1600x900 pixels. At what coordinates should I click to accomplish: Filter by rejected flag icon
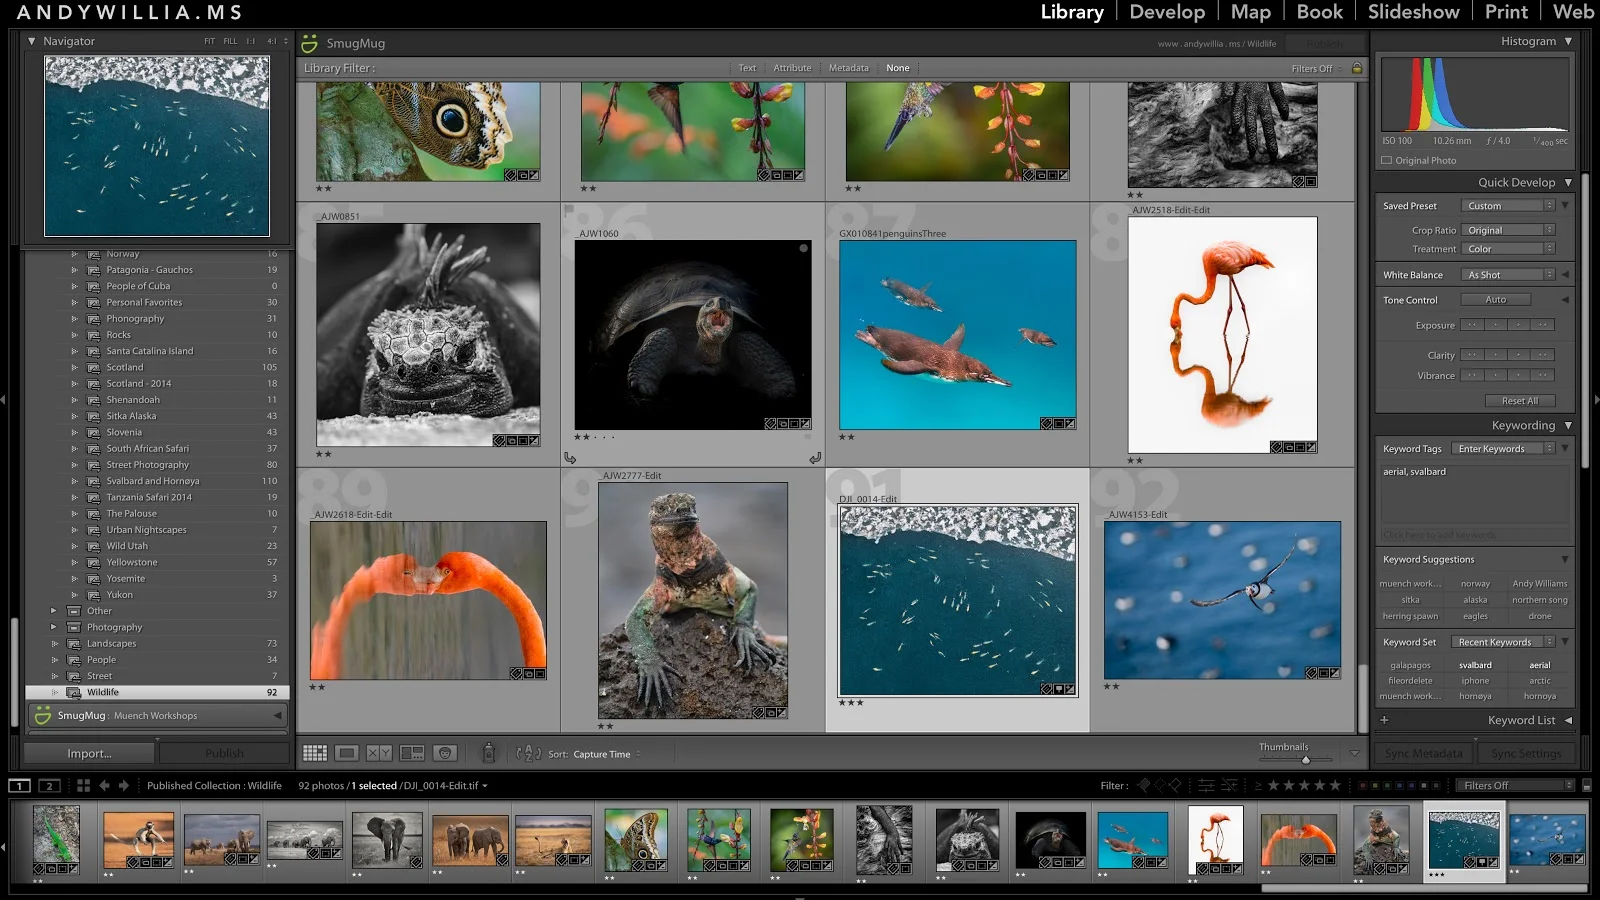[x=1175, y=785]
